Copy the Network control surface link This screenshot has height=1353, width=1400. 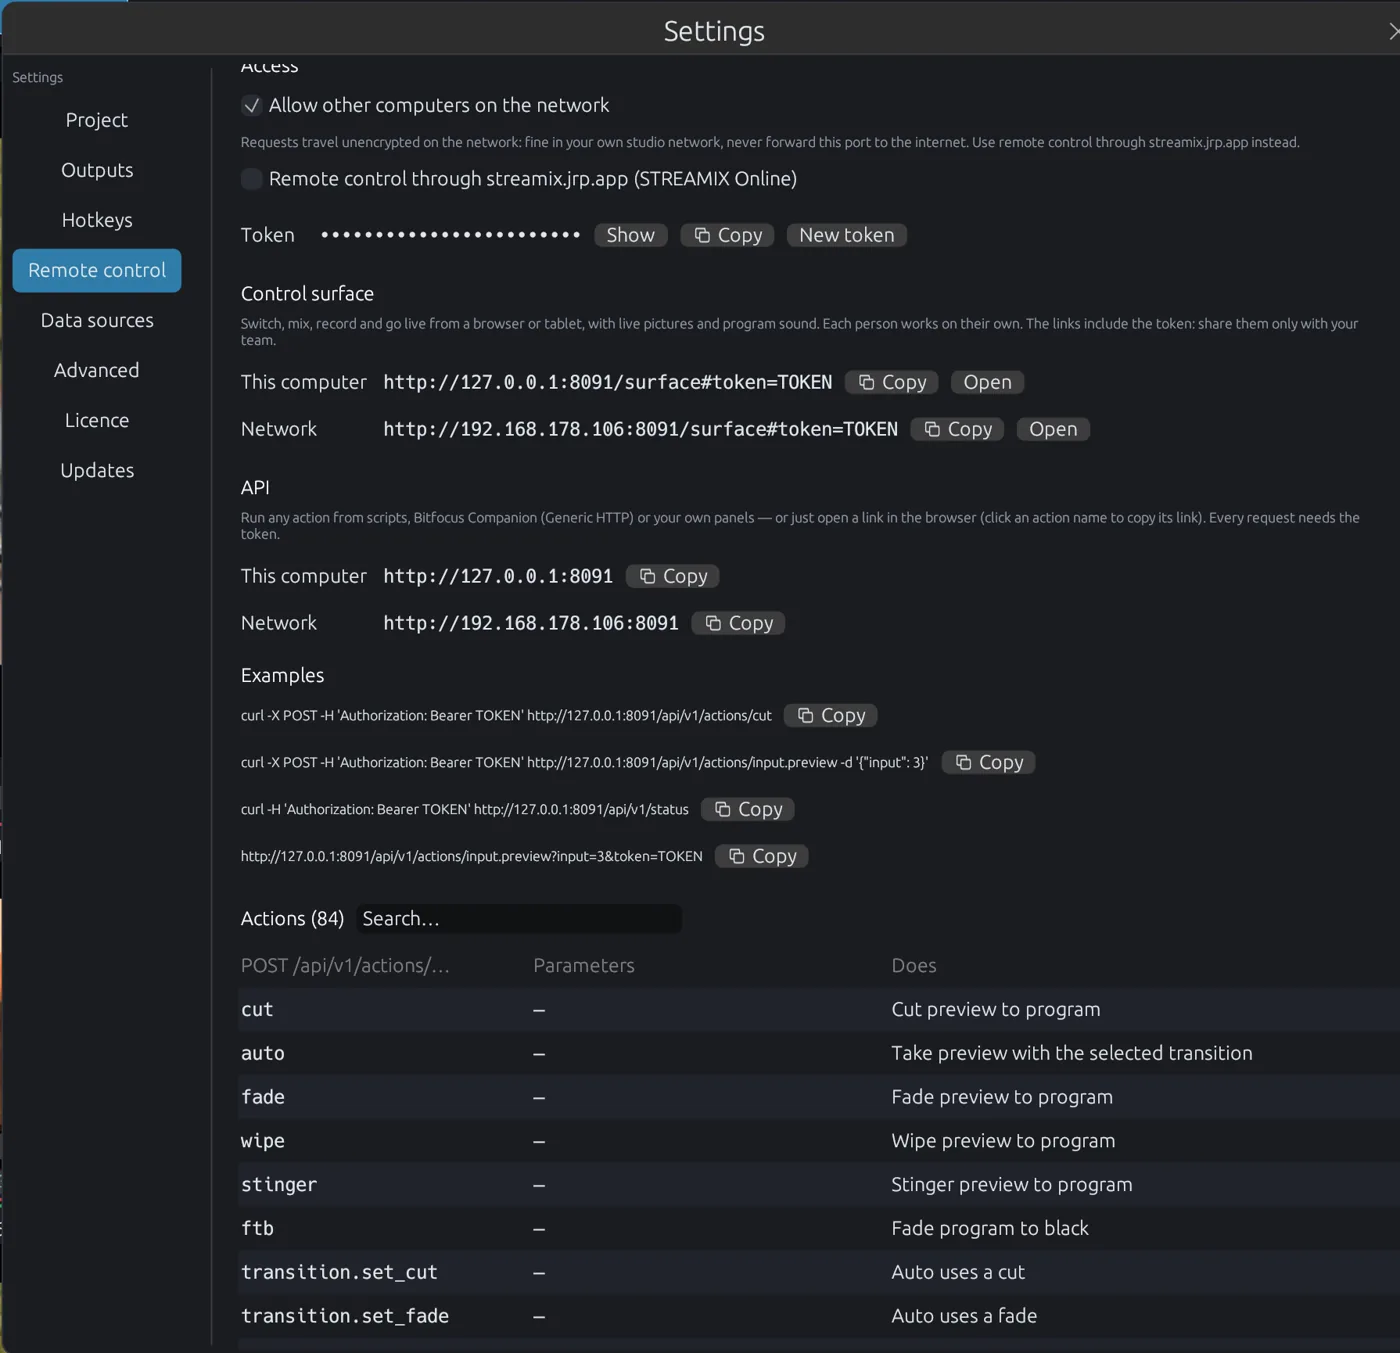[x=957, y=429]
